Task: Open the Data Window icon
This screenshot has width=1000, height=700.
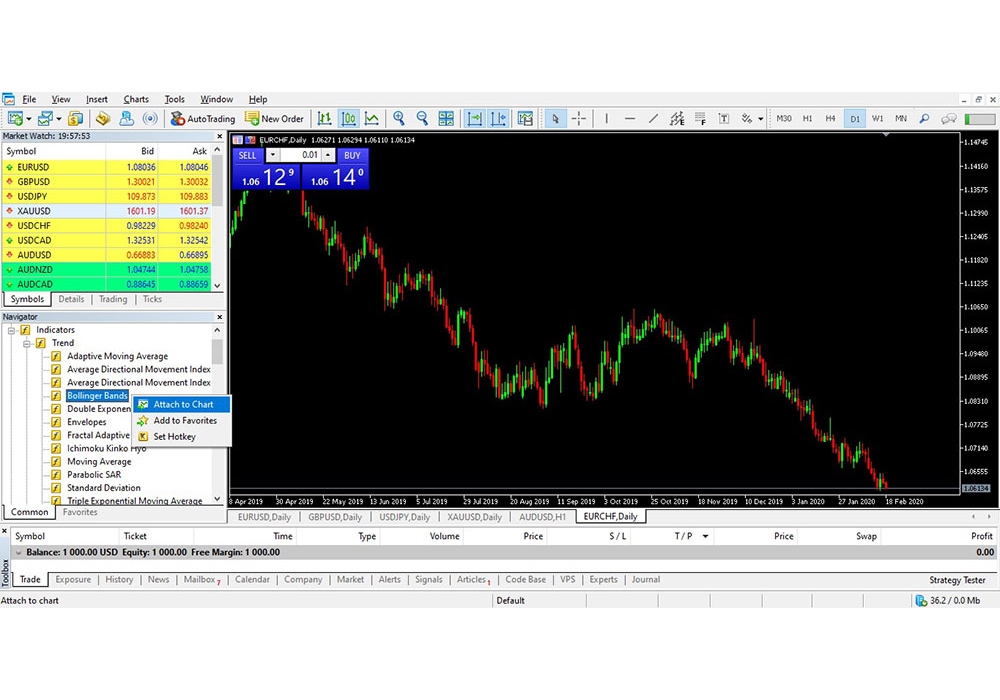Action: (x=103, y=119)
